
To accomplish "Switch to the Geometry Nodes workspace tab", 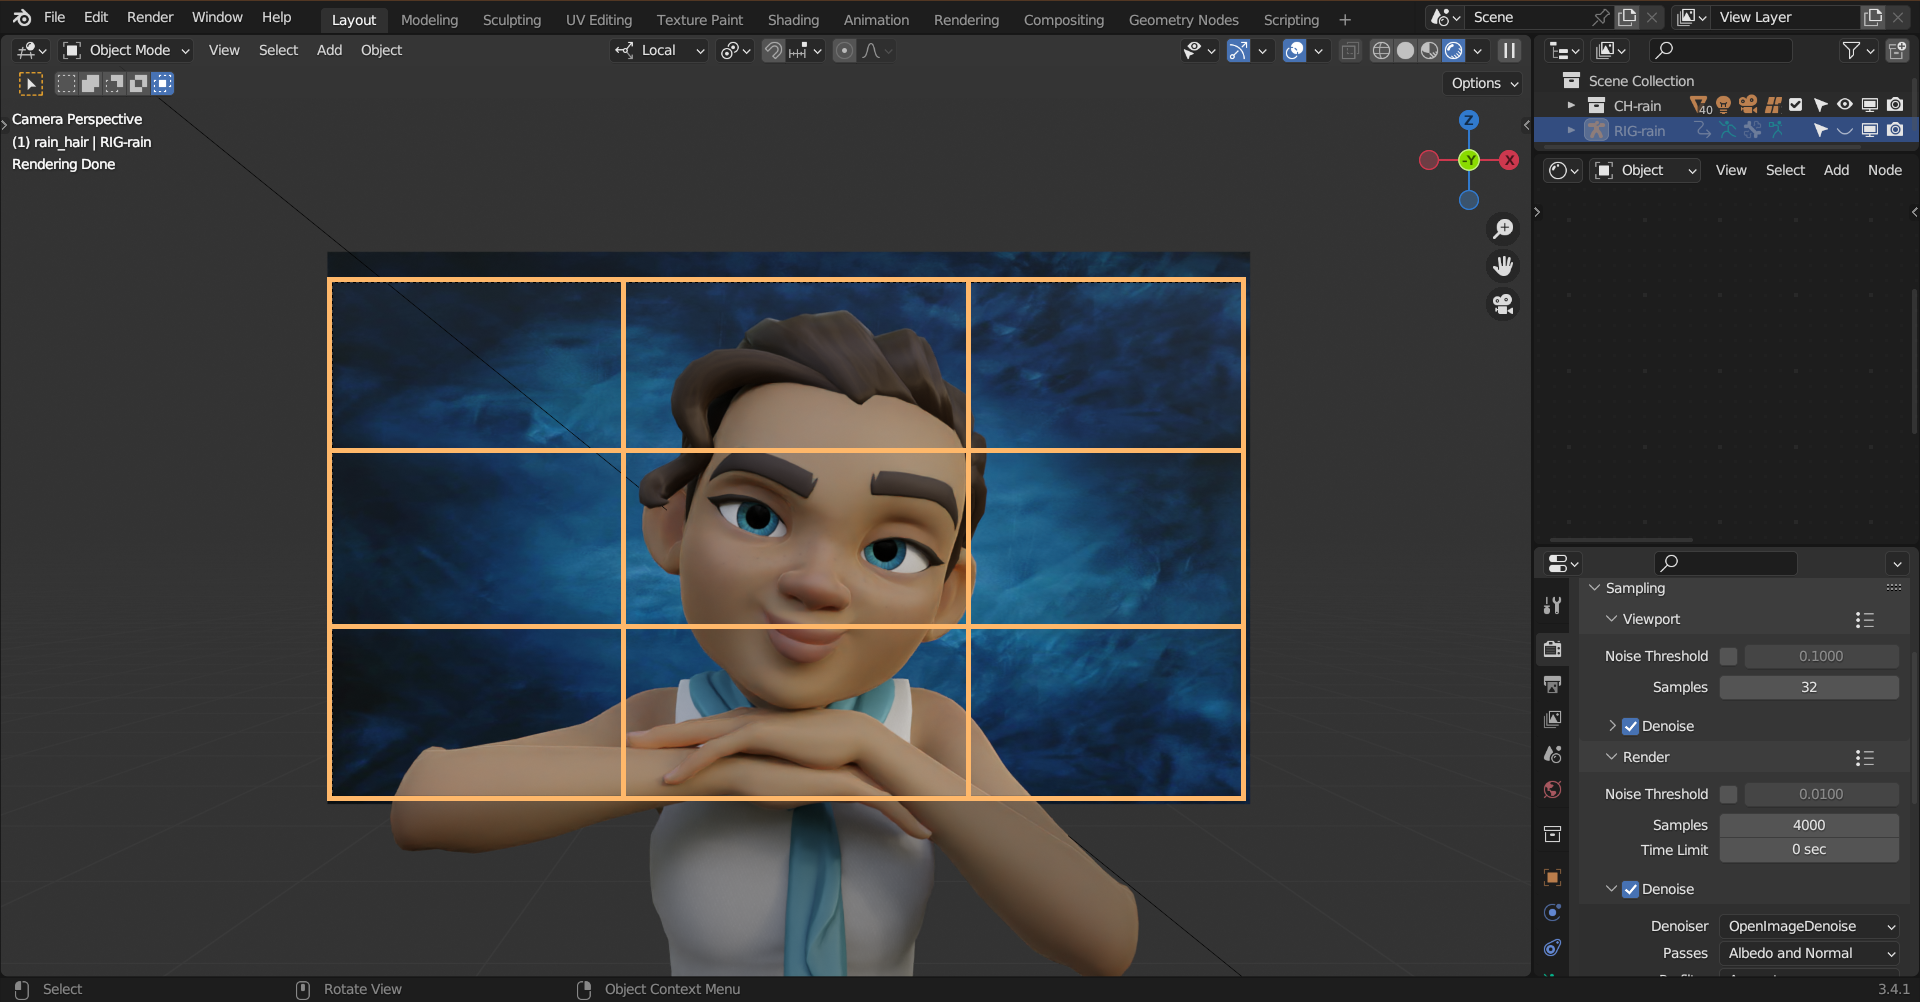I will 1183,19.
